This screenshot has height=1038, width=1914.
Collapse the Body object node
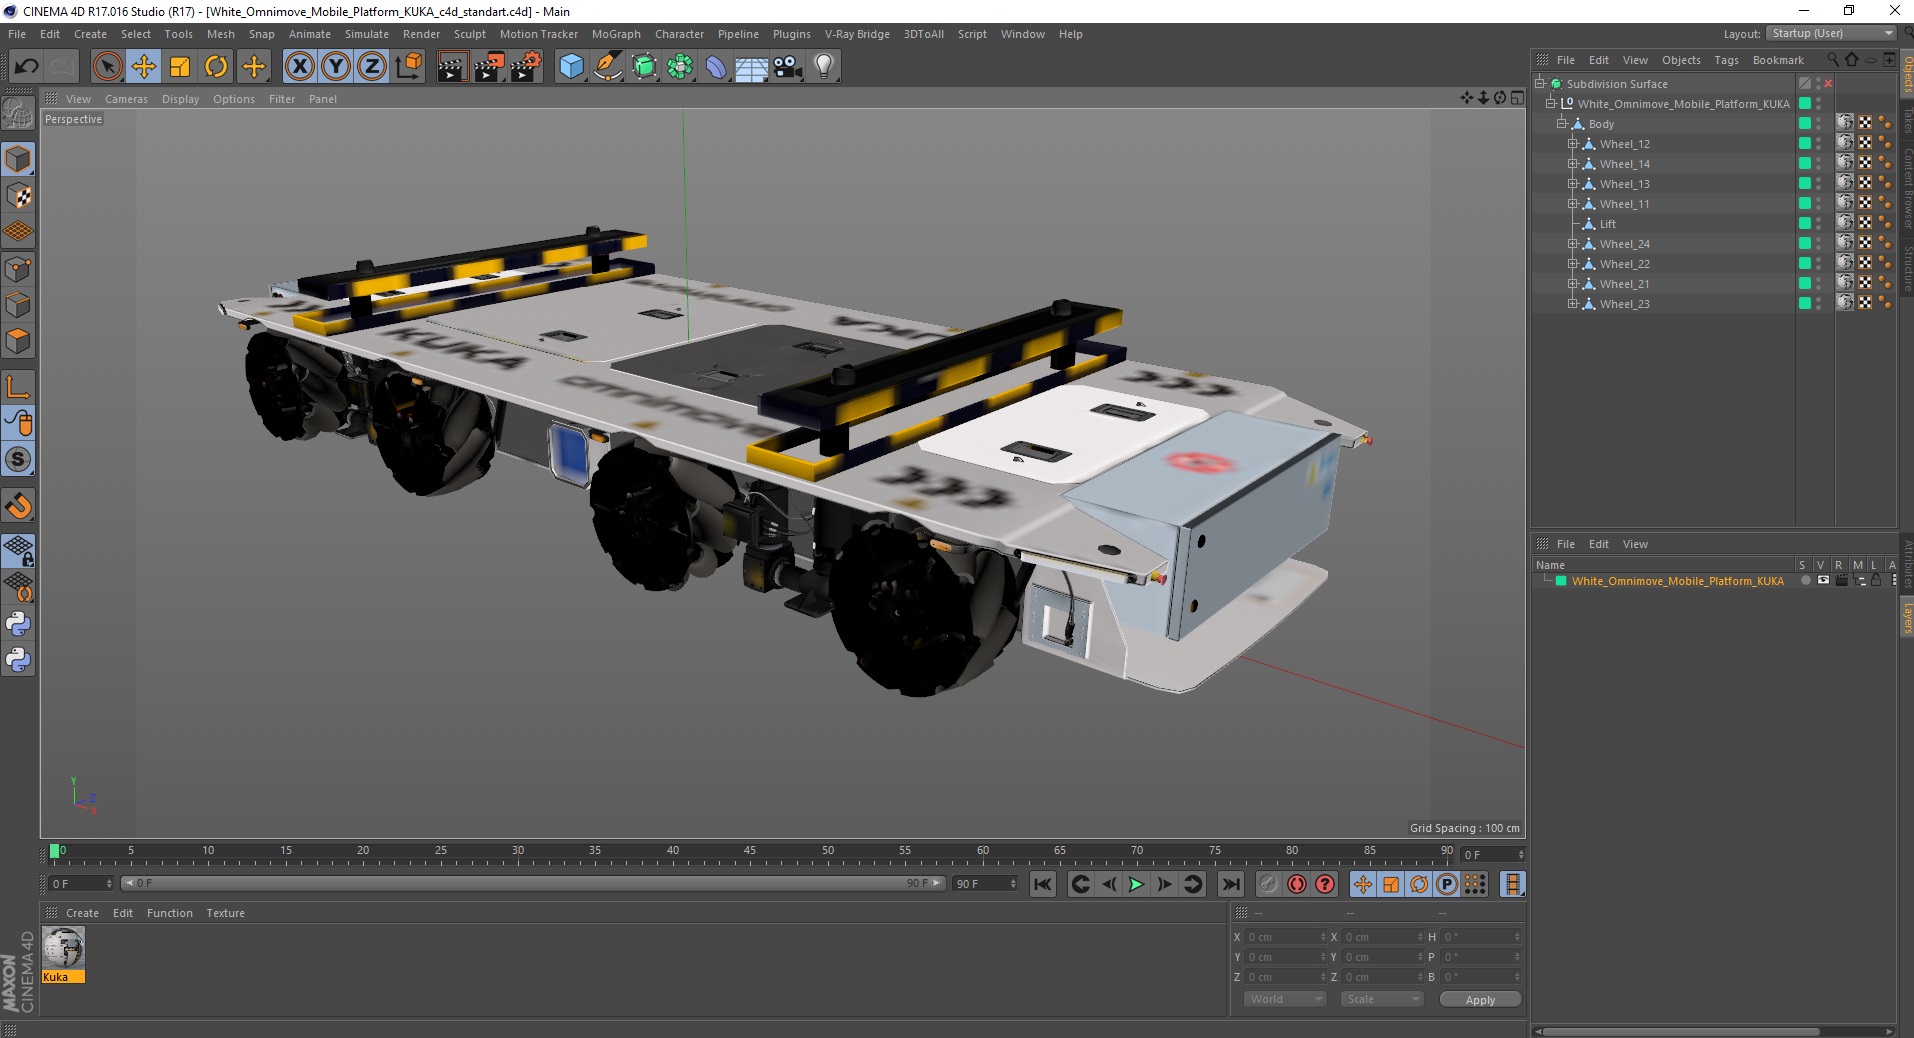tap(1561, 124)
